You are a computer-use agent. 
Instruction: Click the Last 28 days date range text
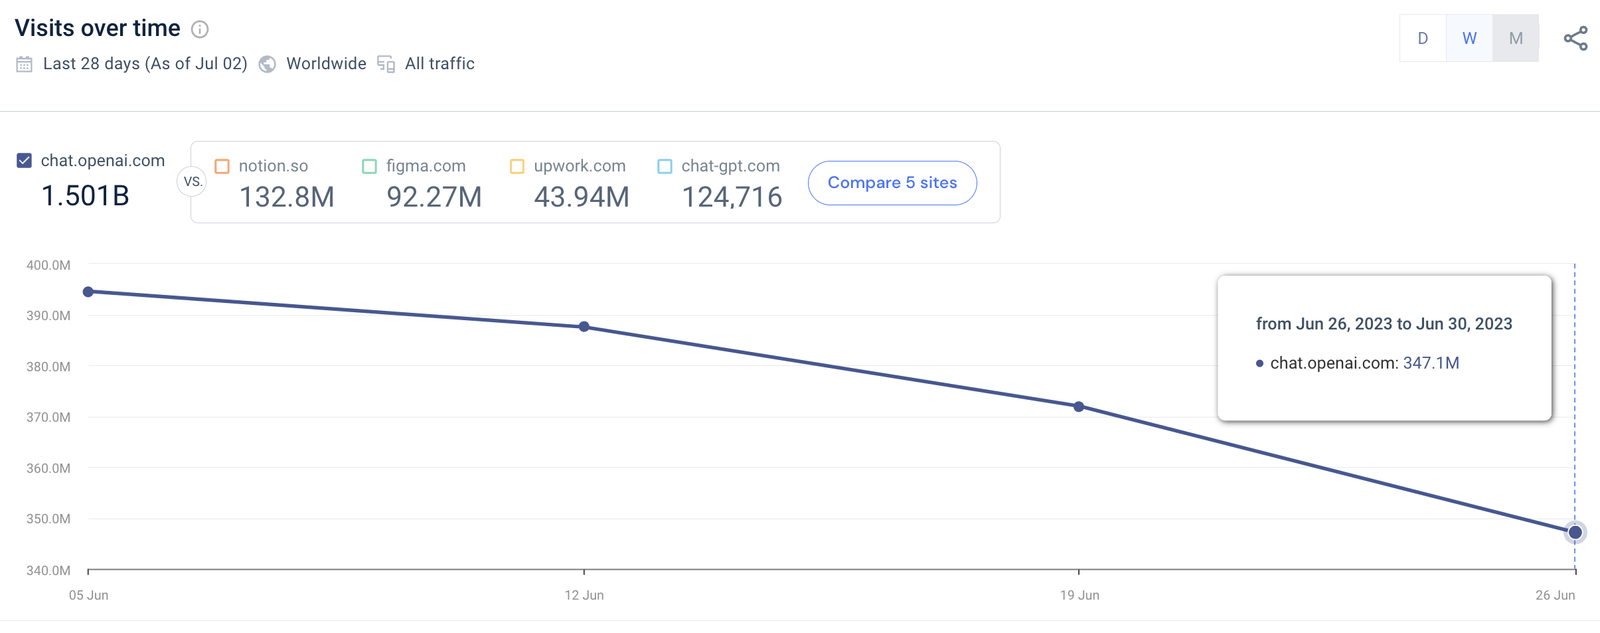point(145,64)
